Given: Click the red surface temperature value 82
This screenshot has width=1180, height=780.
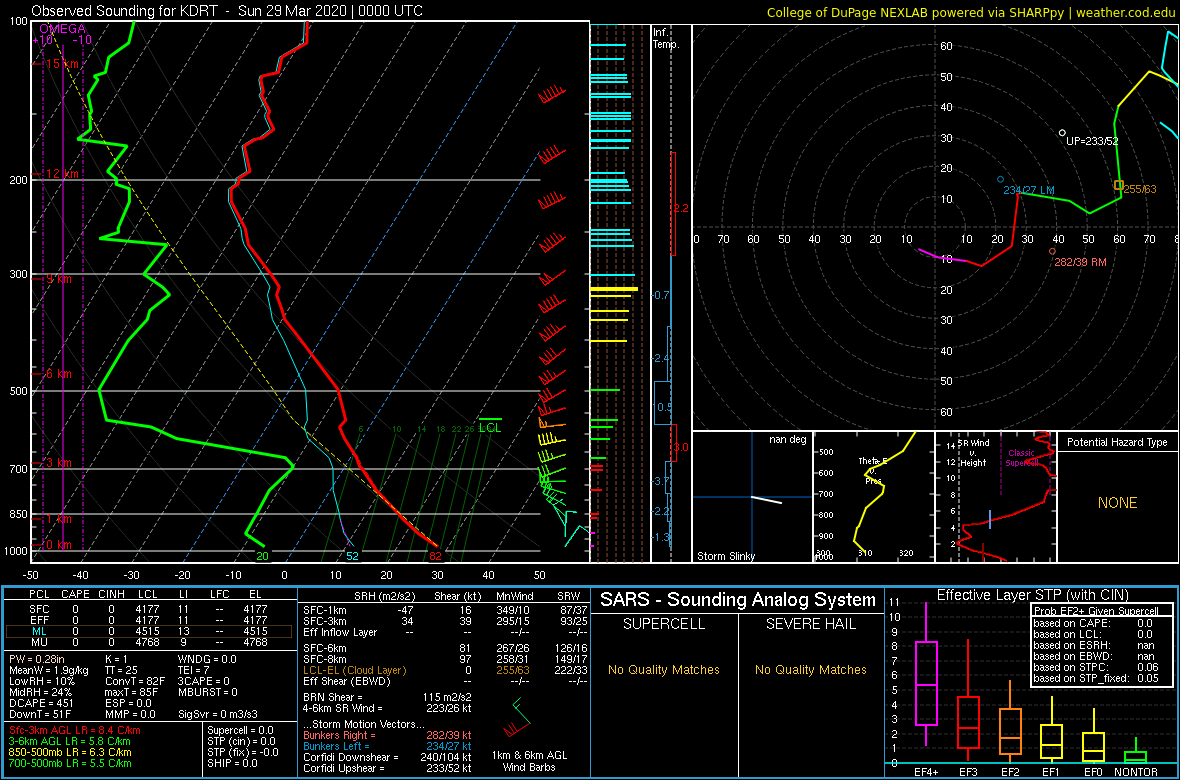Looking at the screenshot, I should [x=435, y=556].
